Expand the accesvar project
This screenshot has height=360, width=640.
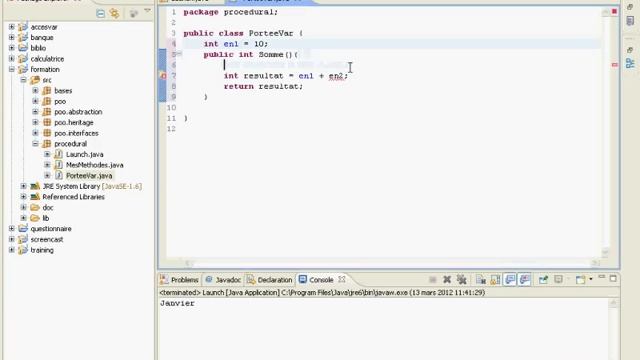pos(11,27)
